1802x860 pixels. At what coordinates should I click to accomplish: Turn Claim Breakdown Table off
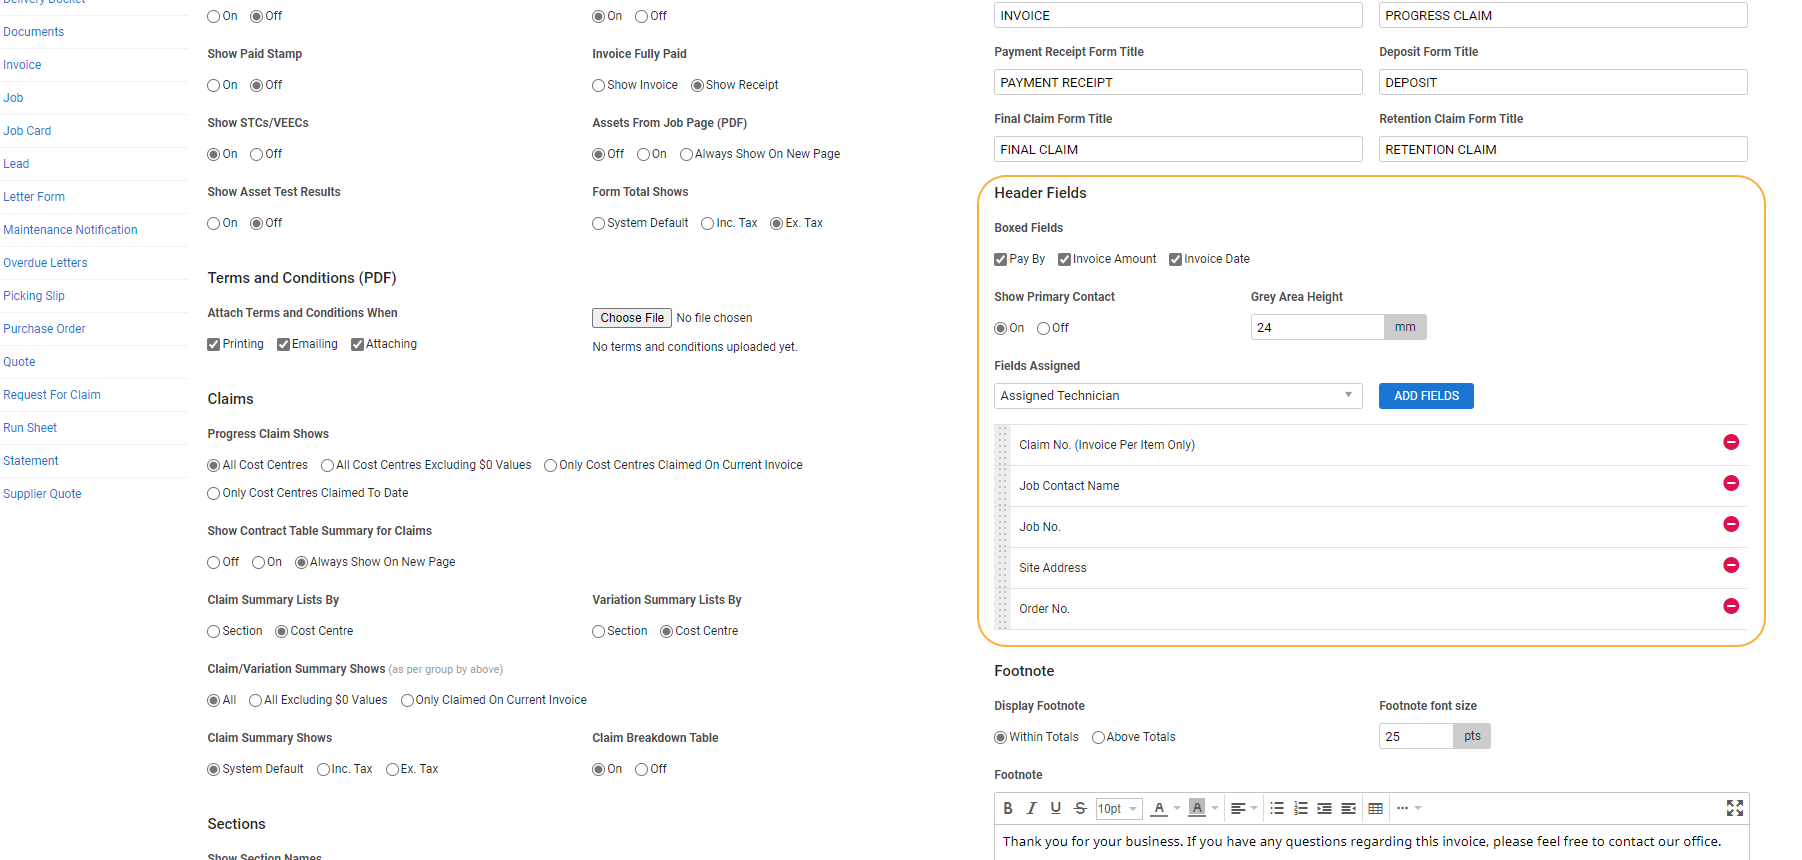pos(641,769)
